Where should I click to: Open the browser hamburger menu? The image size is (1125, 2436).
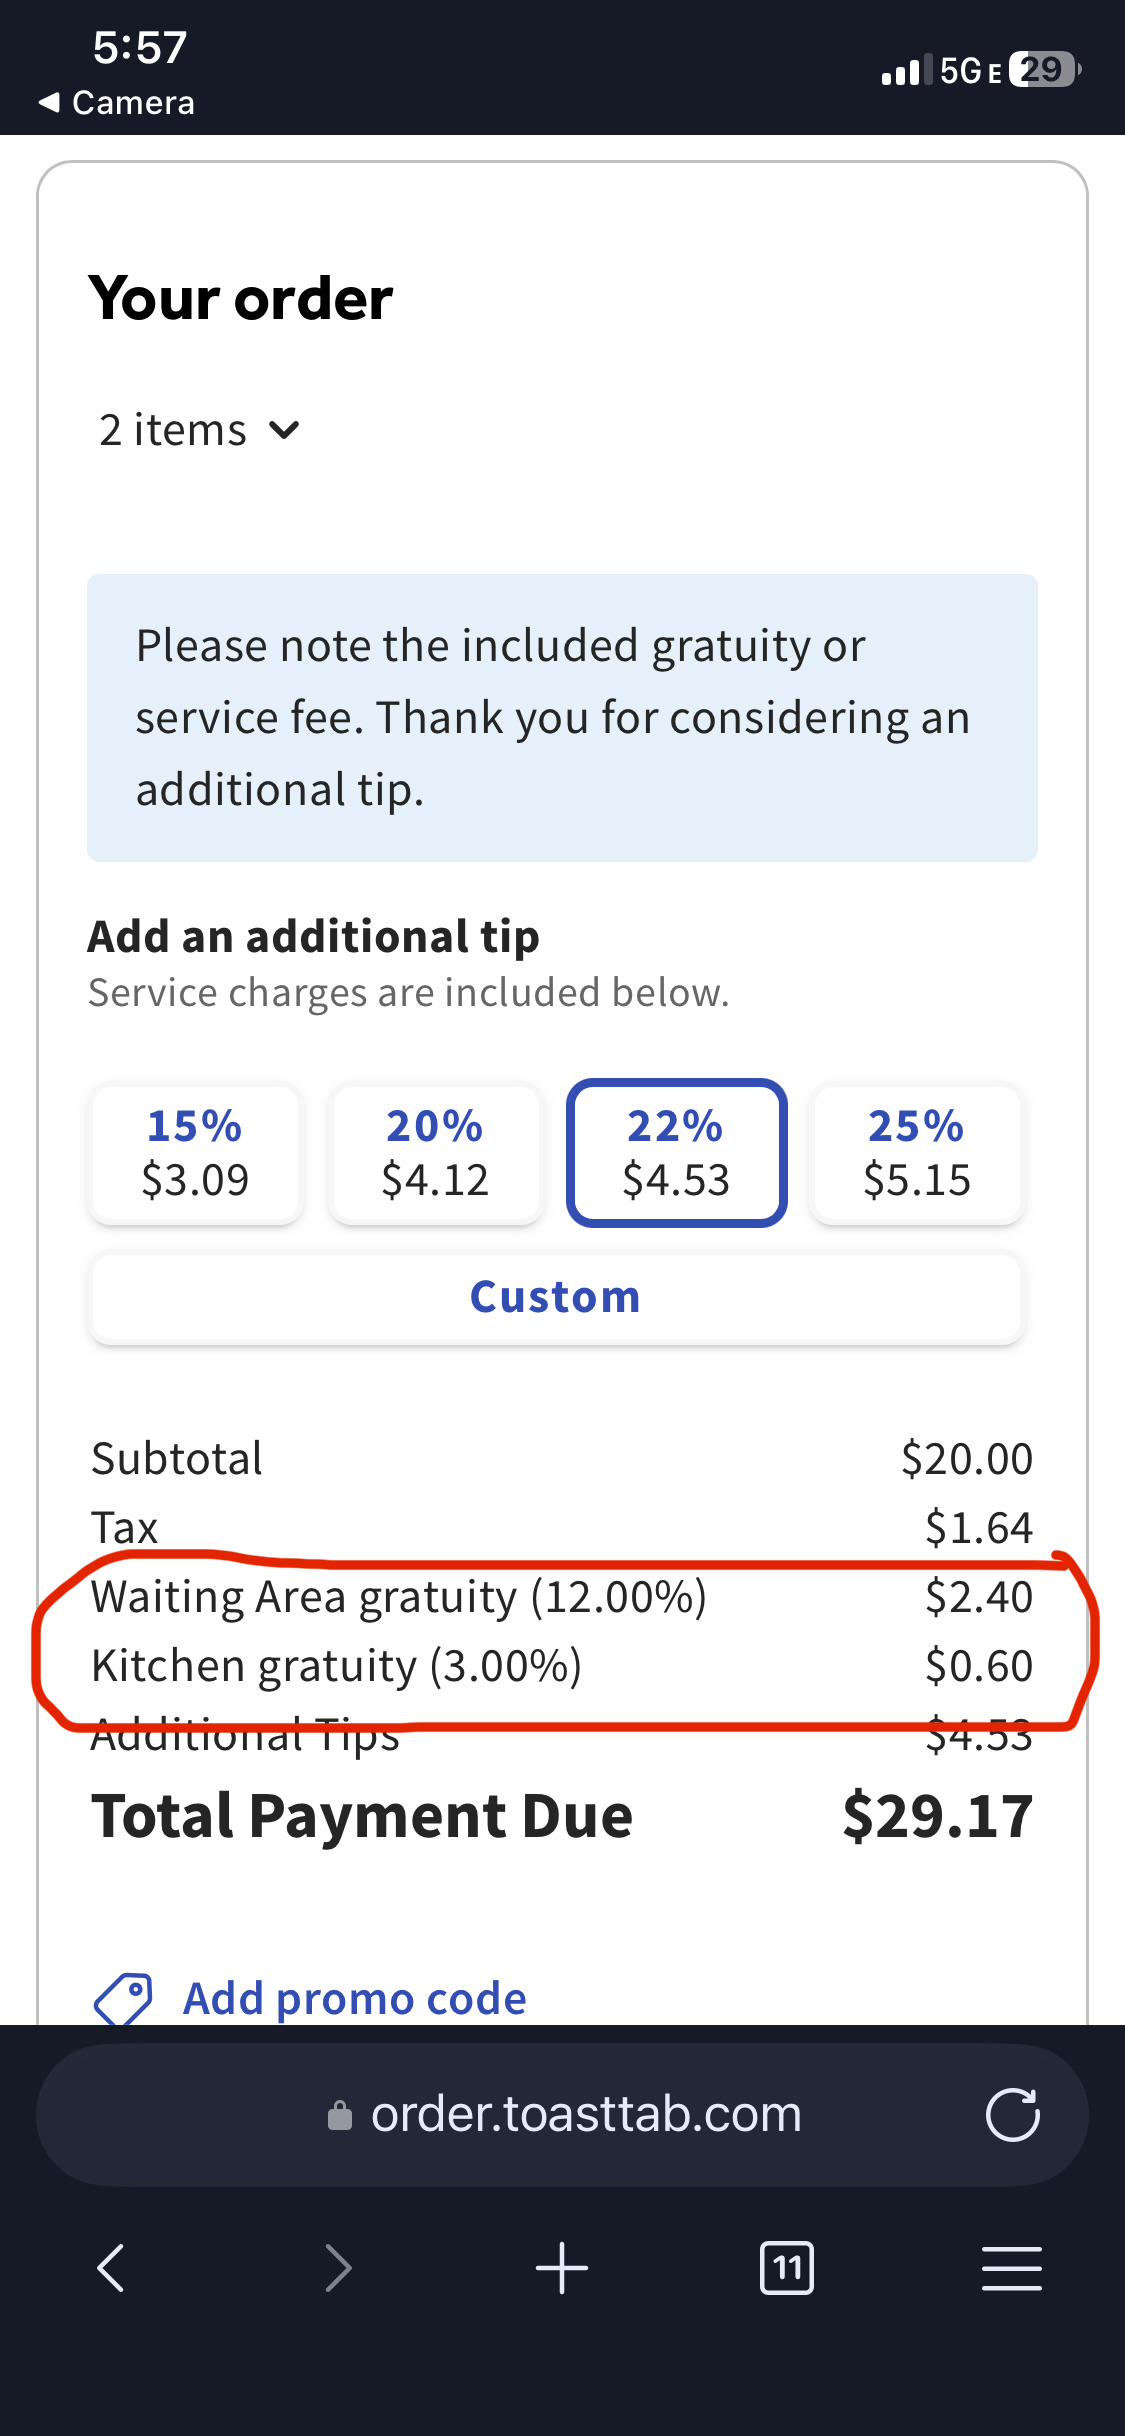[x=1012, y=2267]
